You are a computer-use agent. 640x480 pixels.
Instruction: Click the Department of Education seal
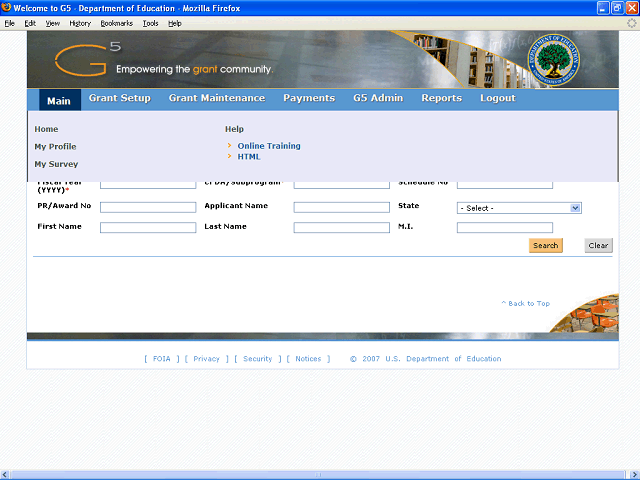coord(553,60)
